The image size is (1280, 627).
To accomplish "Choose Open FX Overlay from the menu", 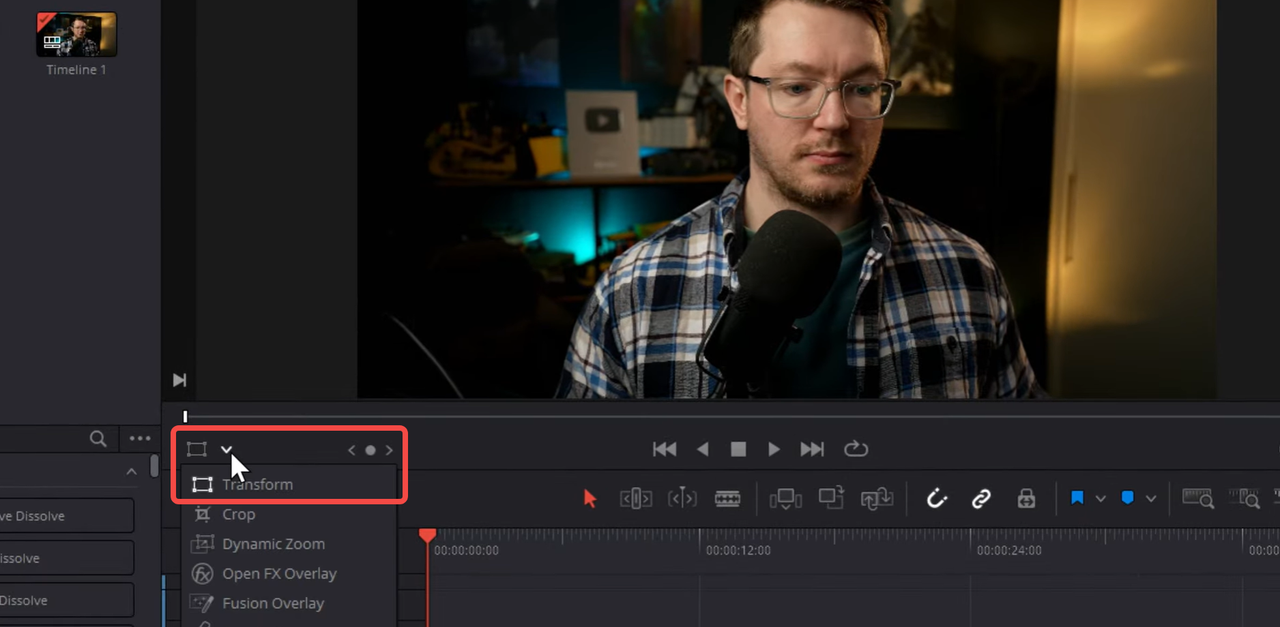I will 289,574.
